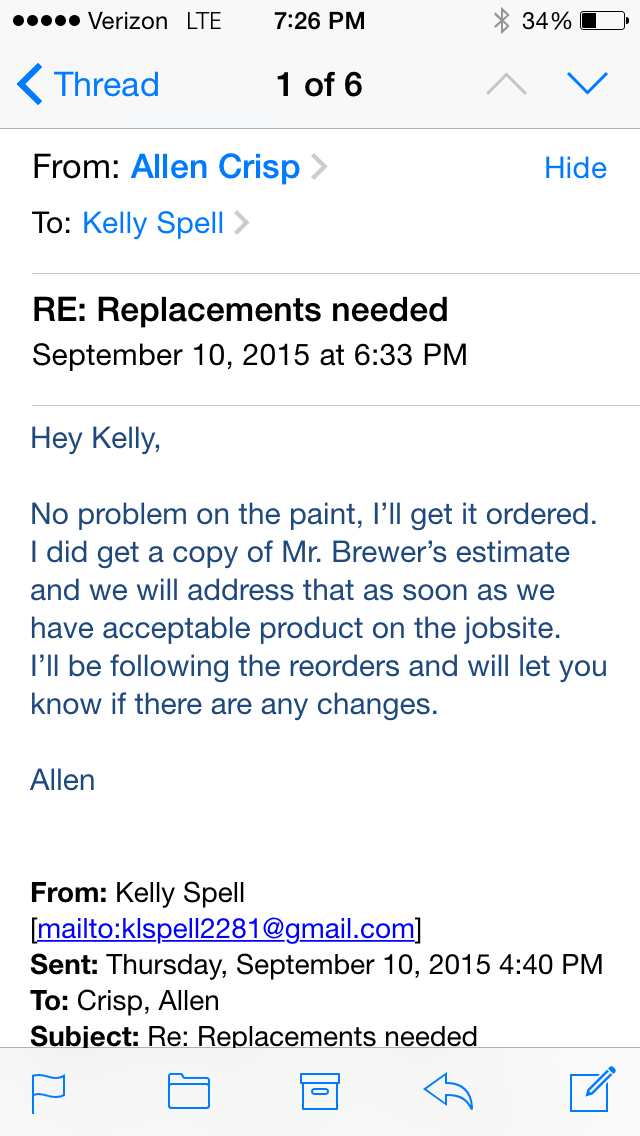
Task: Tap the September 10, 2015 date line
Action: coord(249,355)
